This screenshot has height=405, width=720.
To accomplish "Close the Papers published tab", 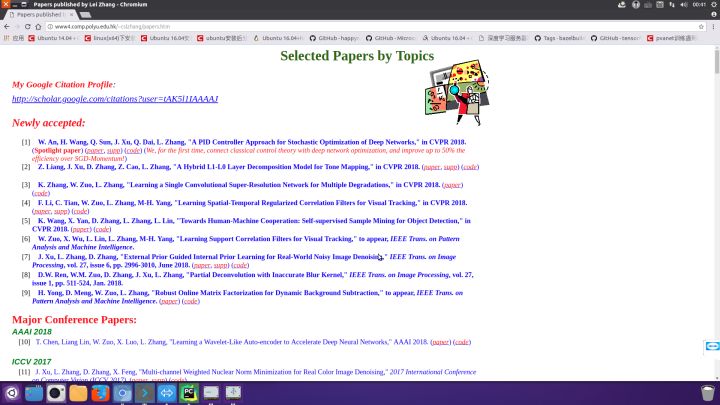I will coord(71,15).
